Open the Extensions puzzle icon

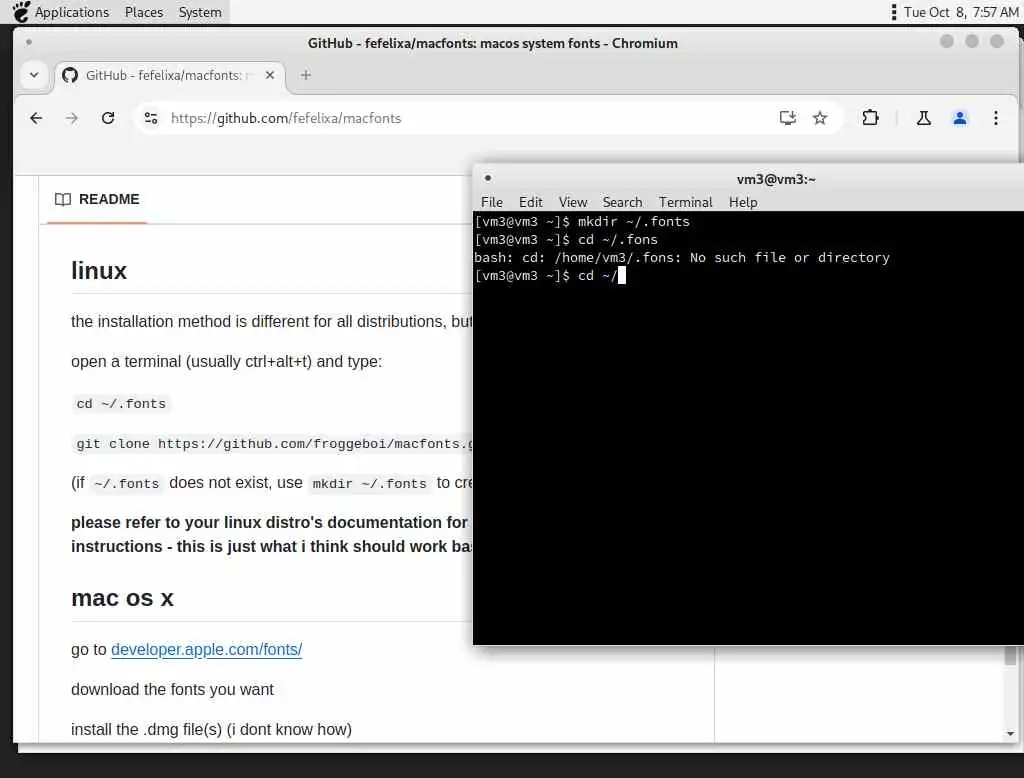871,118
